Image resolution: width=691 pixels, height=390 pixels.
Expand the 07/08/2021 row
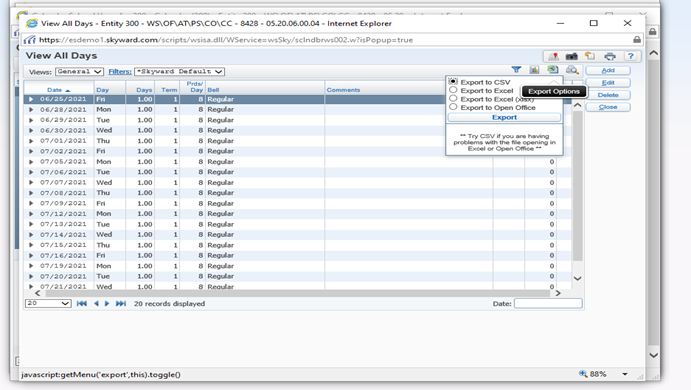[31, 193]
